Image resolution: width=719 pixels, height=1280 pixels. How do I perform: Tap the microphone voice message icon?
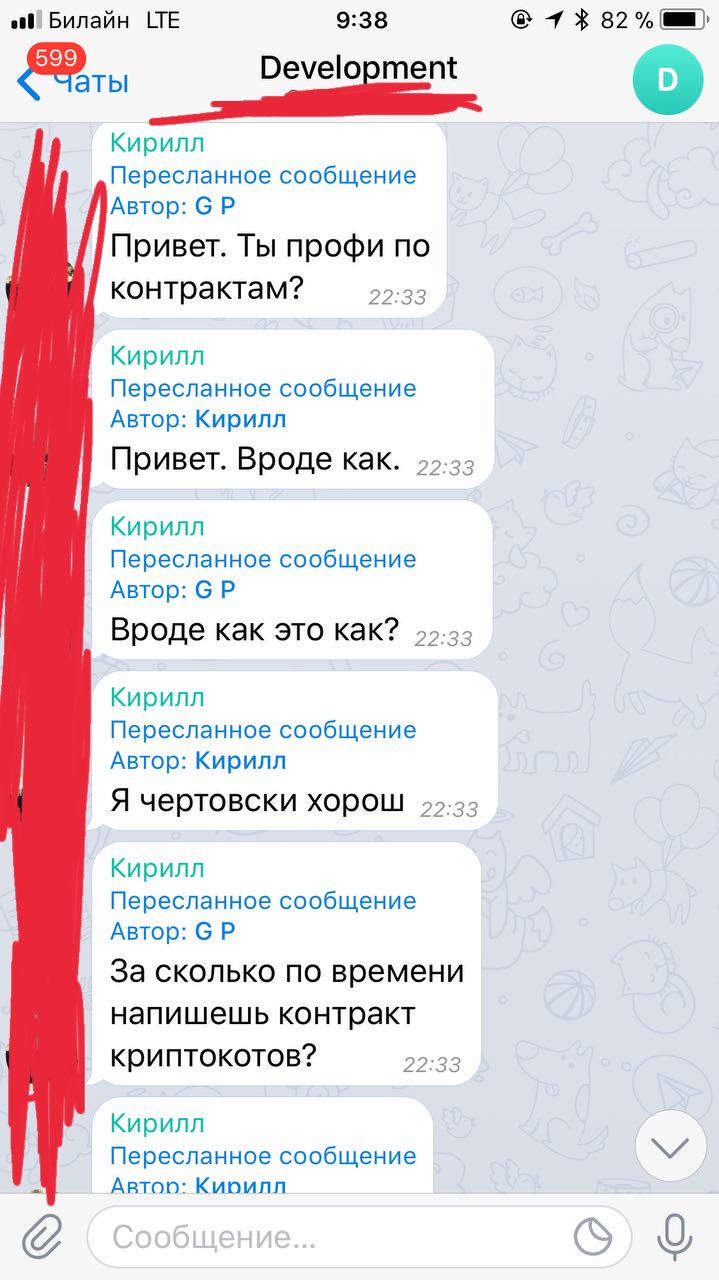click(x=676, y=1237)
